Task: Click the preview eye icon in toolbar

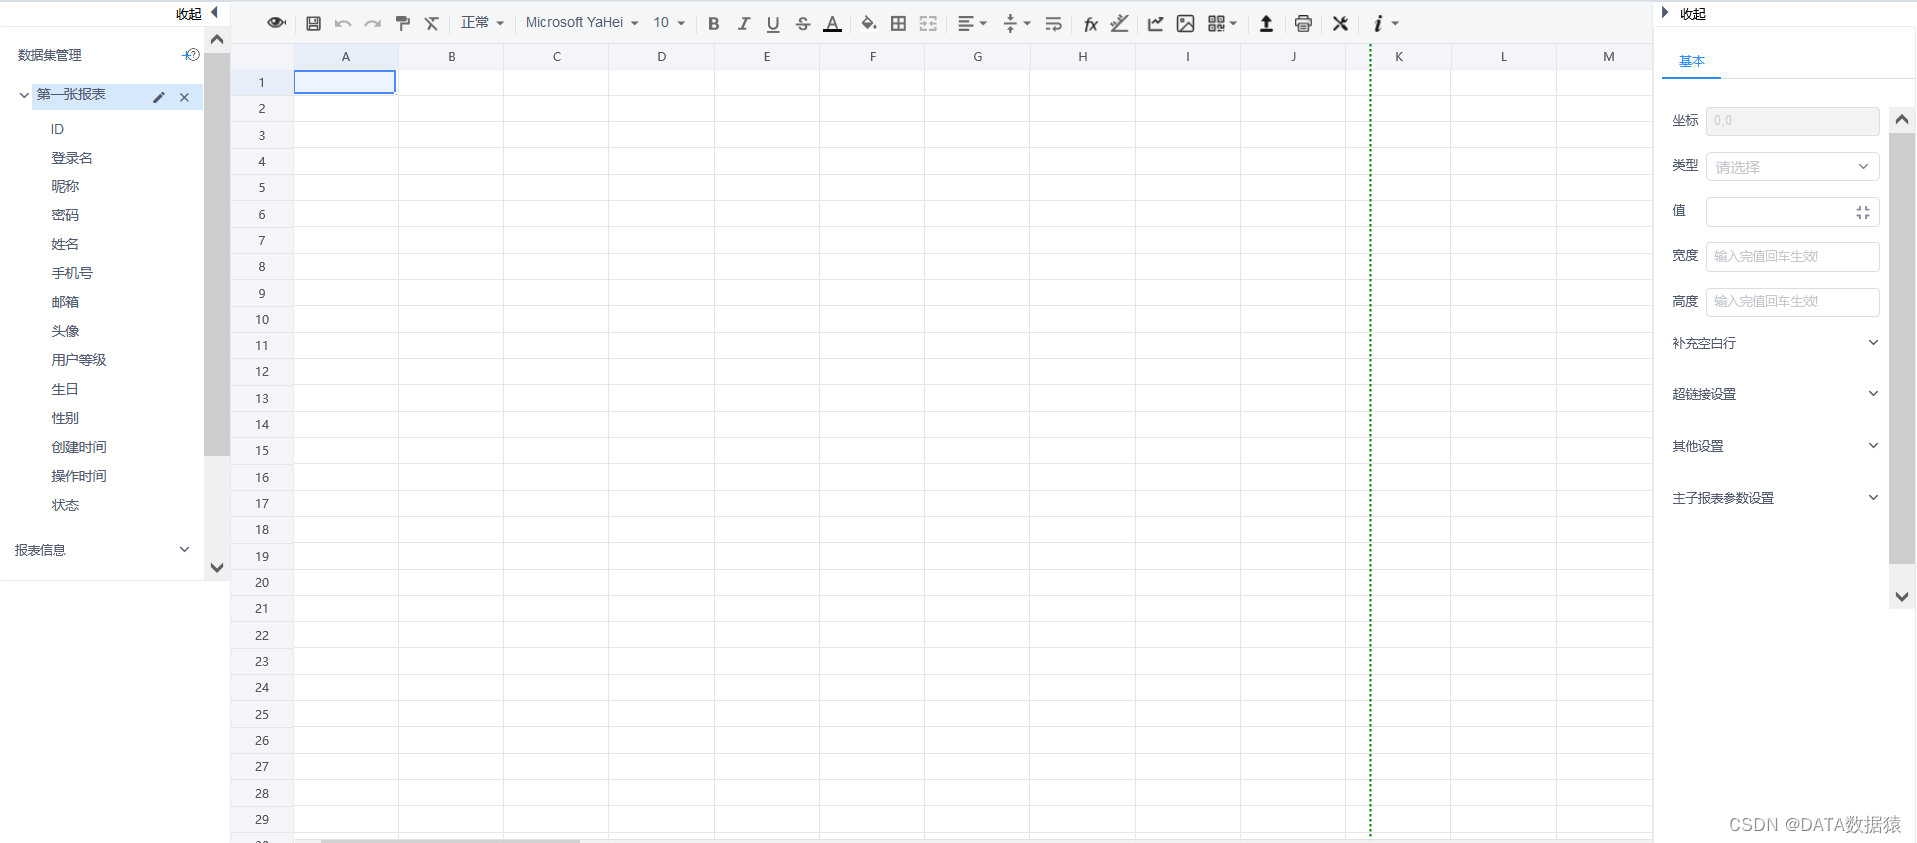Action: point(276,23)
